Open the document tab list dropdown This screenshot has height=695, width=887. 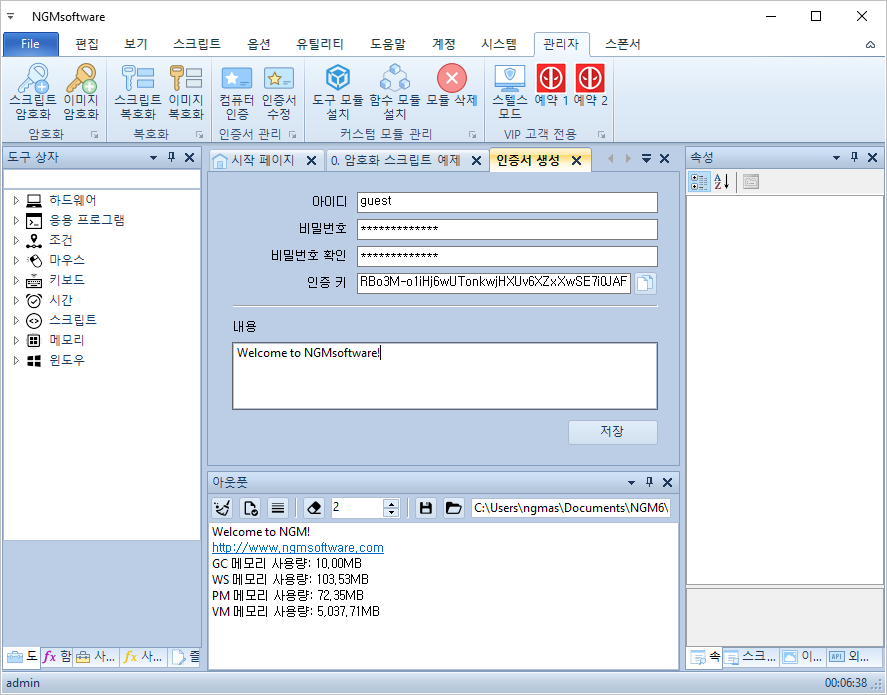tap(646, 159)
